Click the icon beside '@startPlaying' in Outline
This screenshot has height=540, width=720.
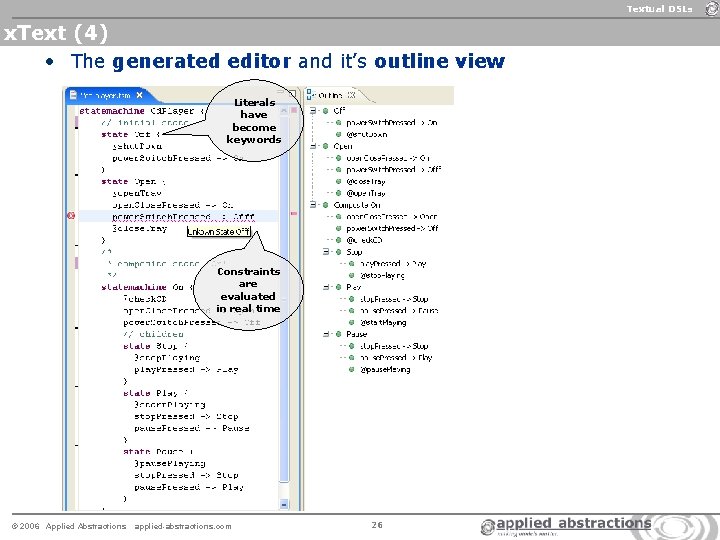(x=351, y=322)
